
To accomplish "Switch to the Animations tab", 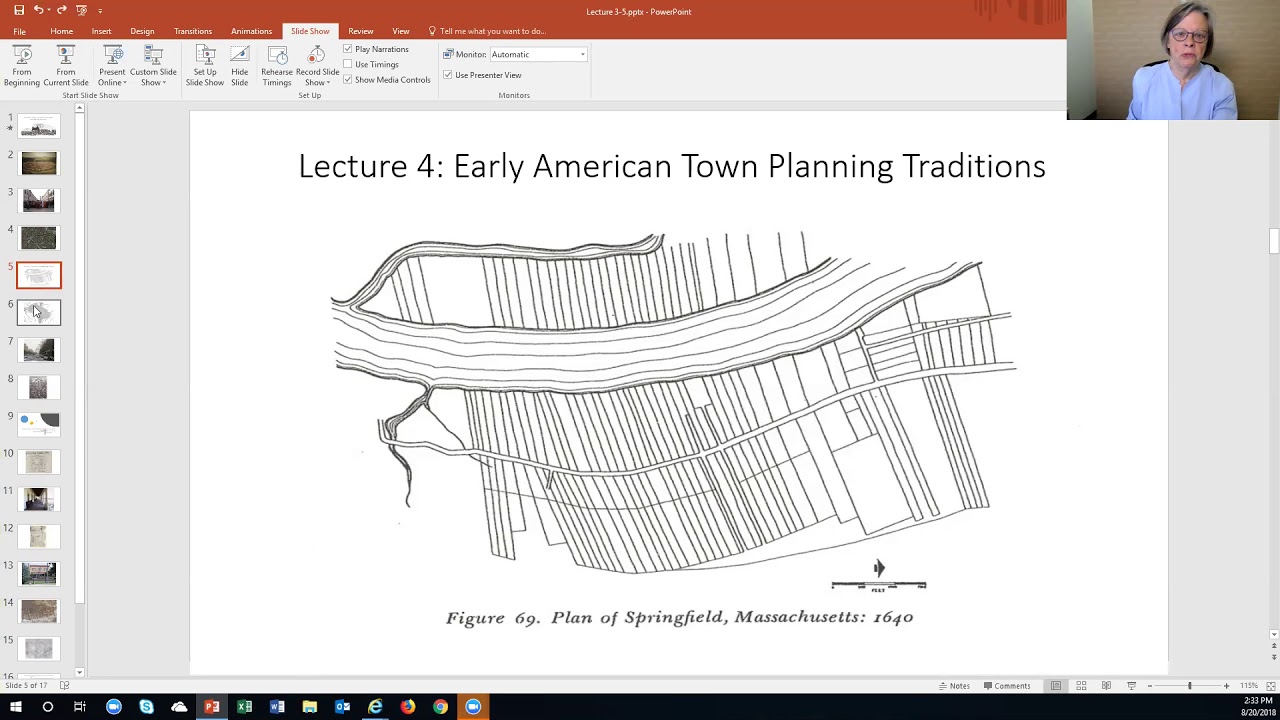I will [251, 31].
